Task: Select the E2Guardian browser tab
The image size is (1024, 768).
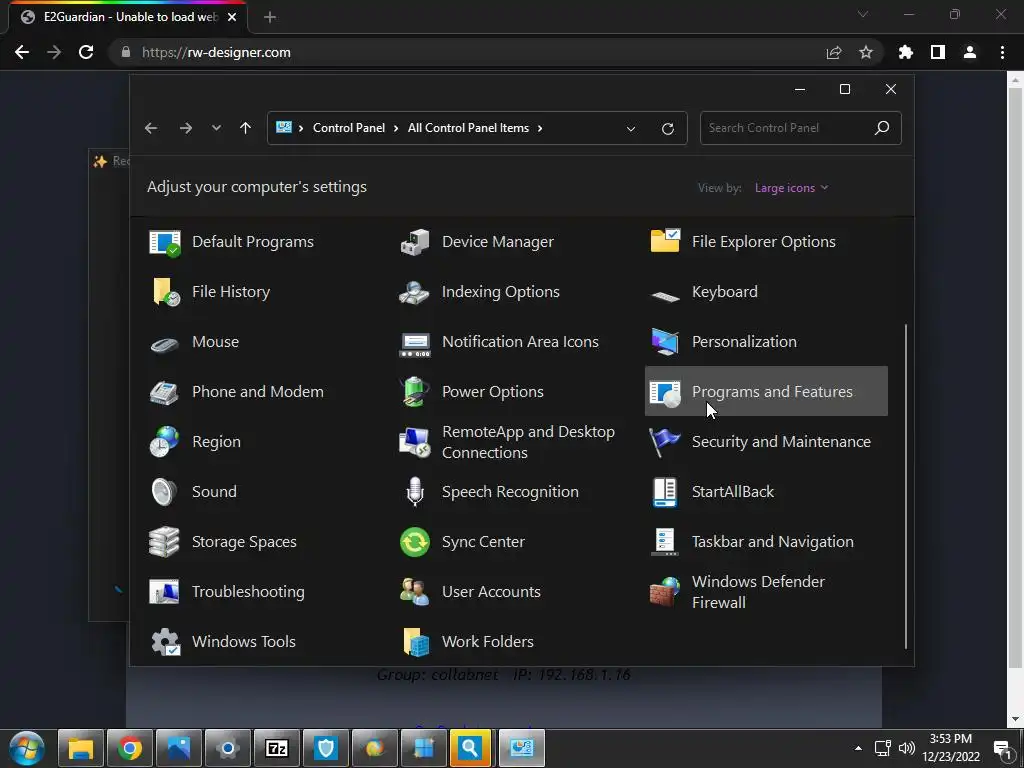Action: click(129, 17)
